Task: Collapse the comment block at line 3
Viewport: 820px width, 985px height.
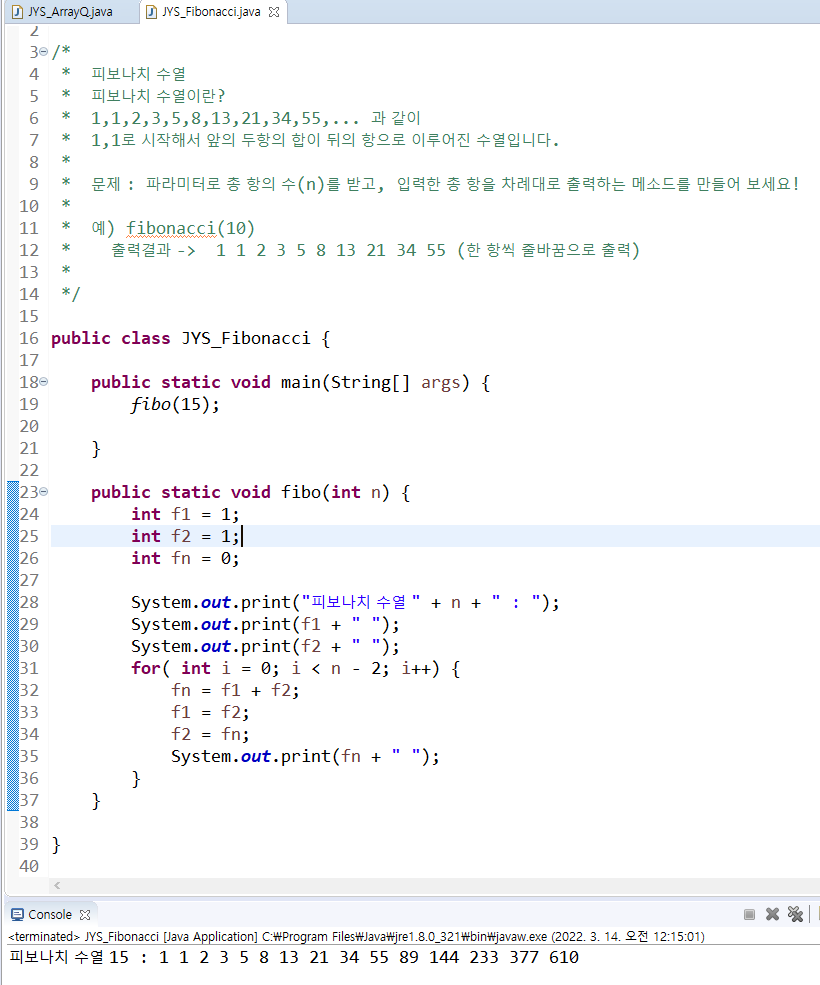Action: pos(43,52)
